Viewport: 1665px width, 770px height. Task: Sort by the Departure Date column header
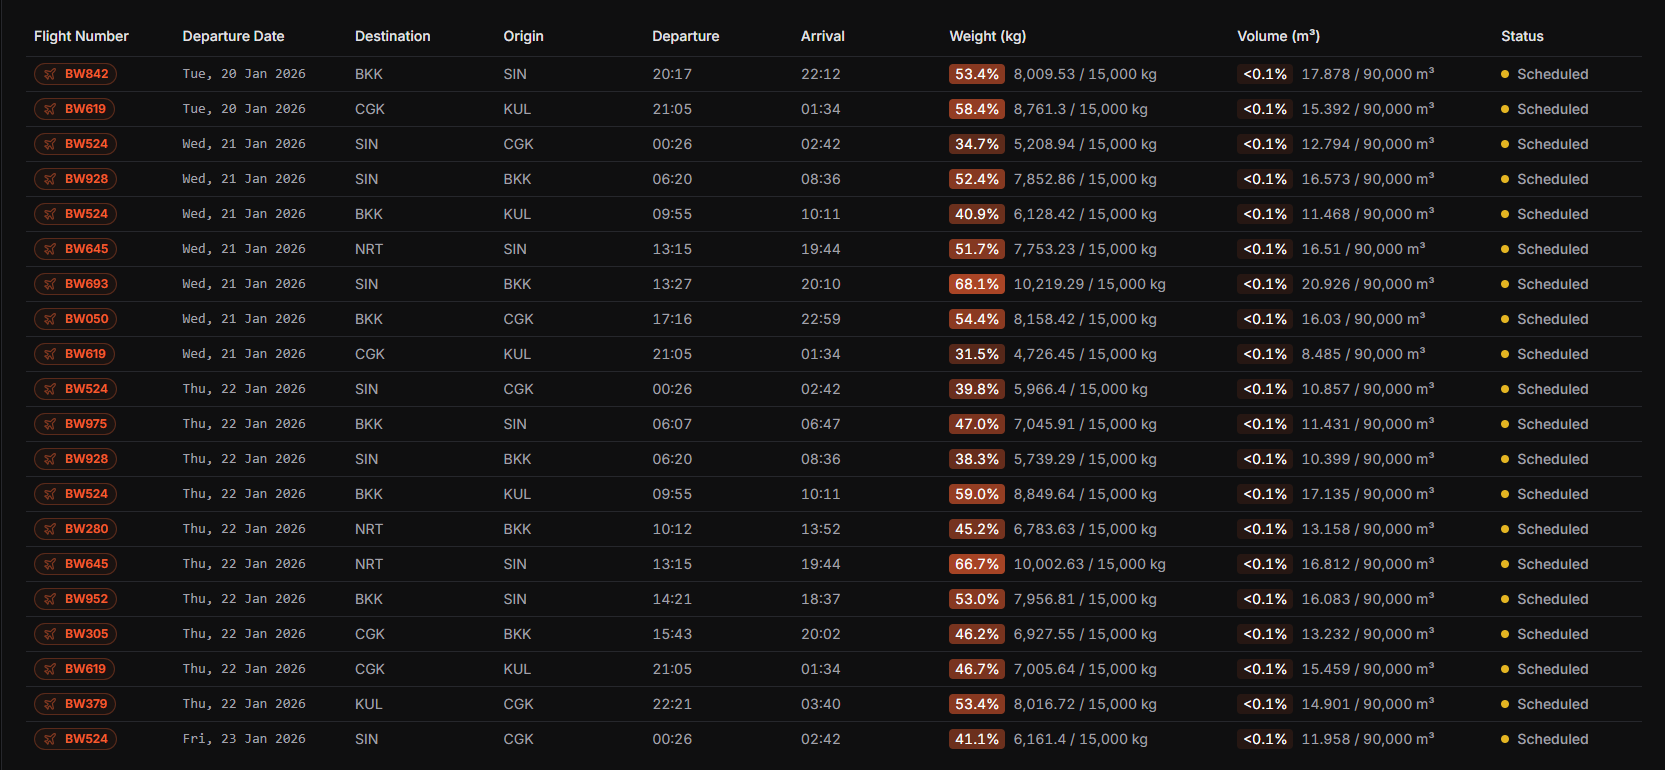[233, 36]
